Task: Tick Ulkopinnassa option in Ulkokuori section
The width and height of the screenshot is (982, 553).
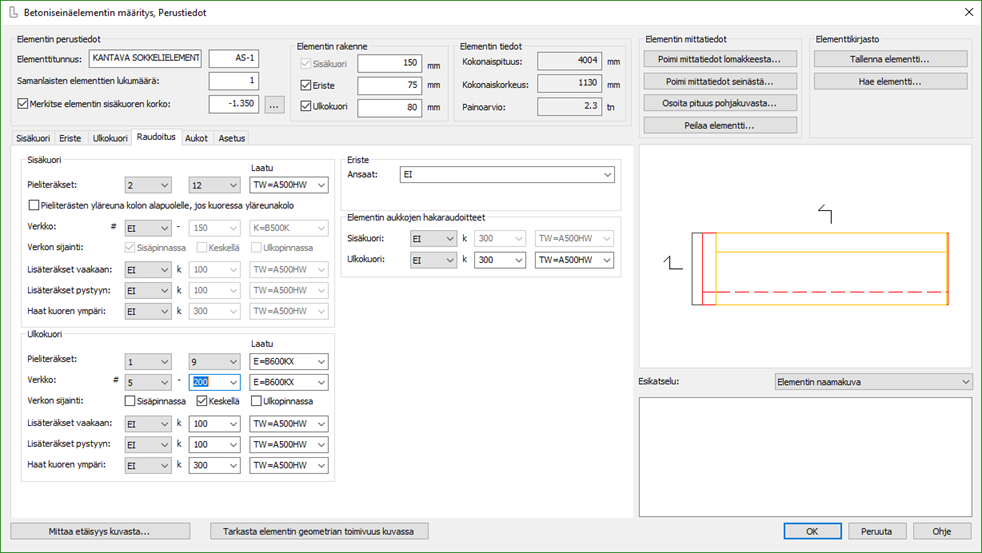Action: pos(257,401)
